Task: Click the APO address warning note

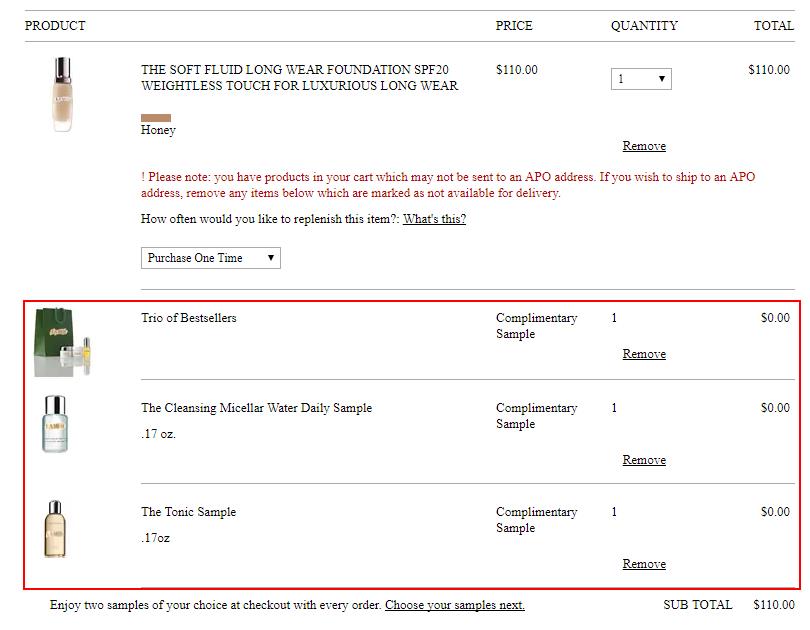Action: pyautogui.click(x=448, y=185)
